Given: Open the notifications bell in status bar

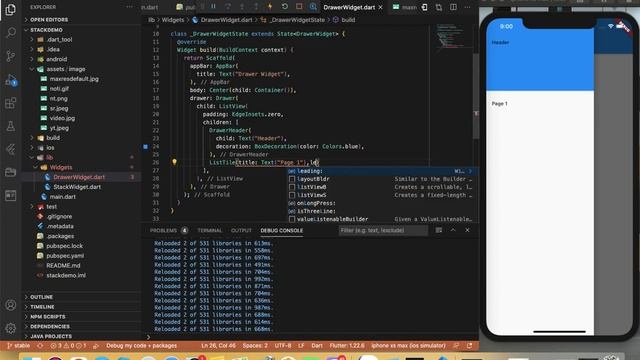Looking at the screenshot, I should [470, 346].
